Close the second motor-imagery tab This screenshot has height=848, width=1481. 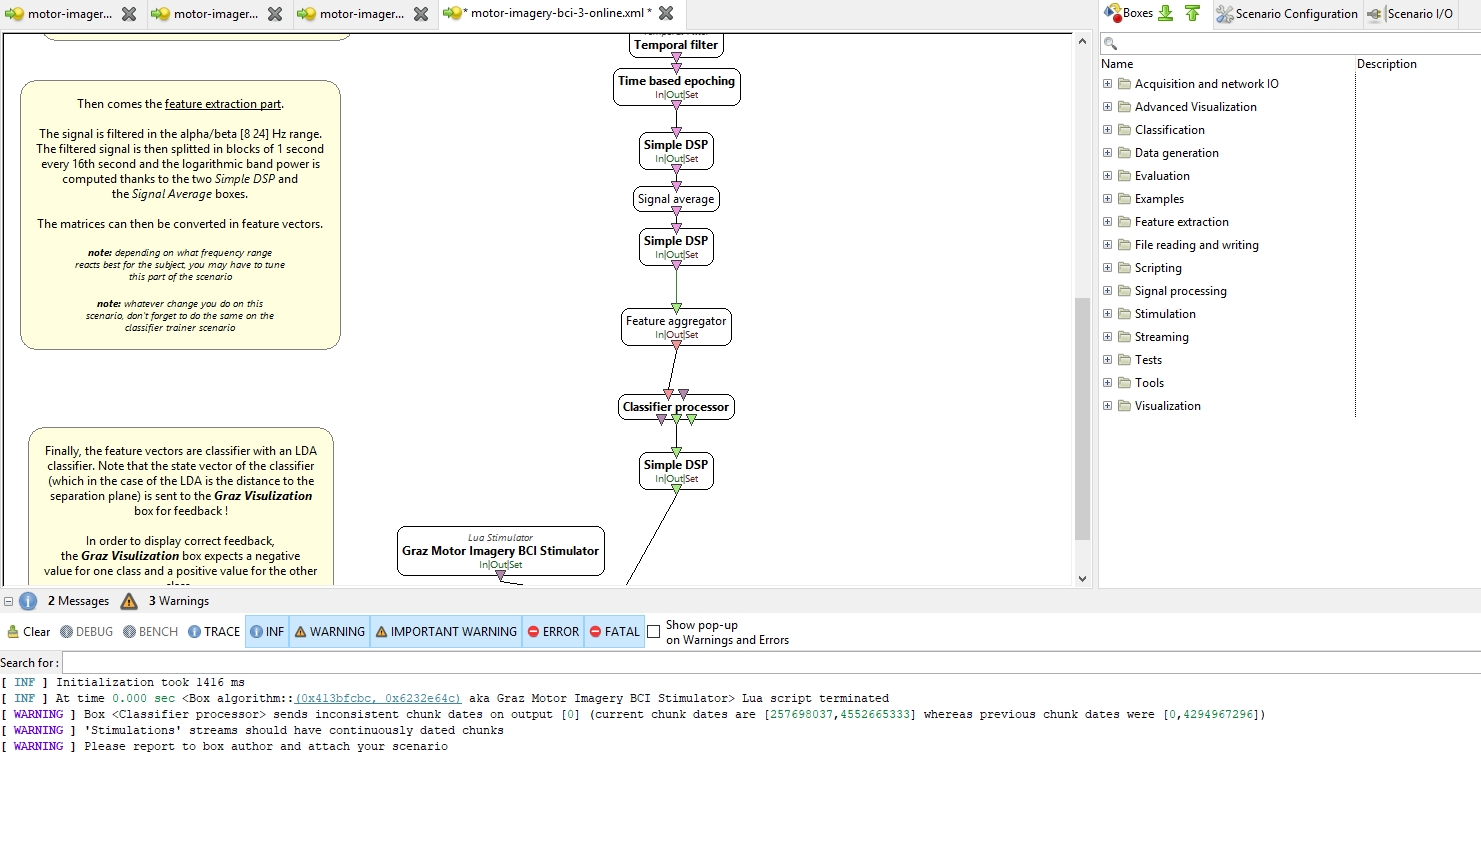point(275,14)
